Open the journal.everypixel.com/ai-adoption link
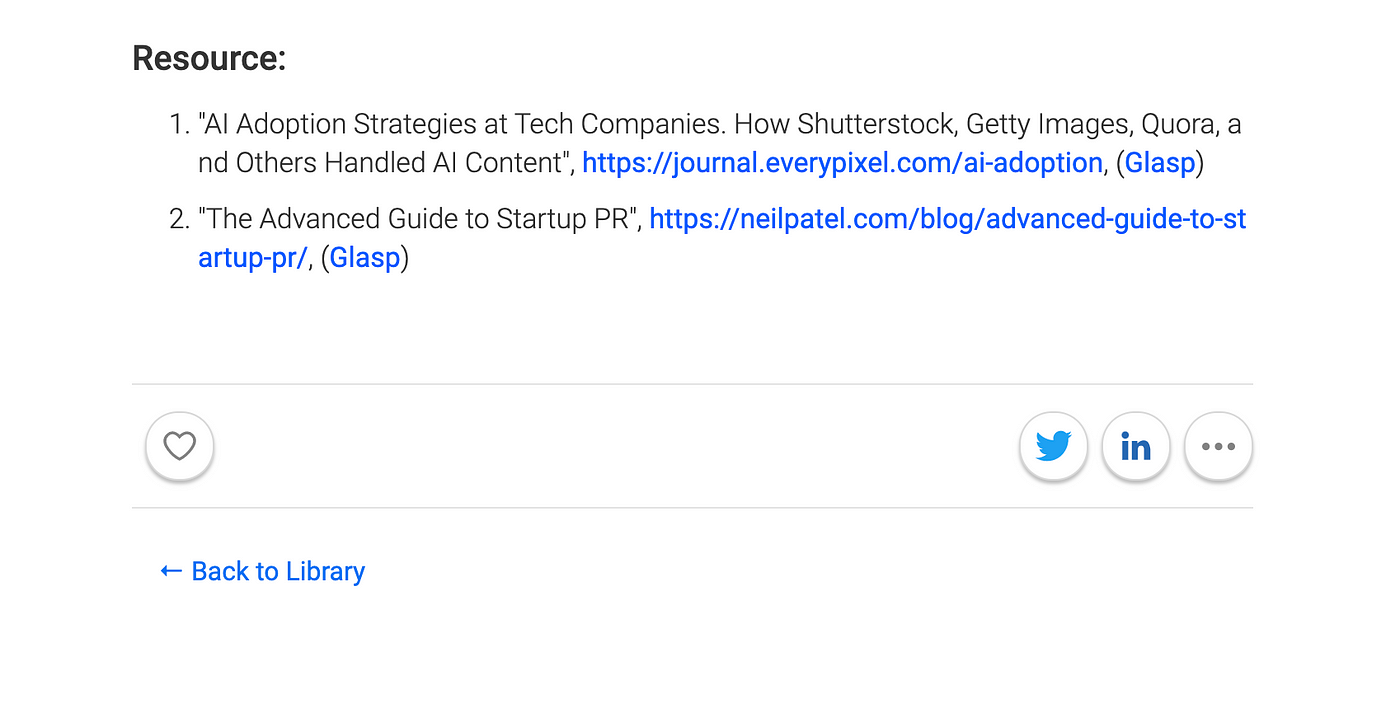 (x=842, y=163)
